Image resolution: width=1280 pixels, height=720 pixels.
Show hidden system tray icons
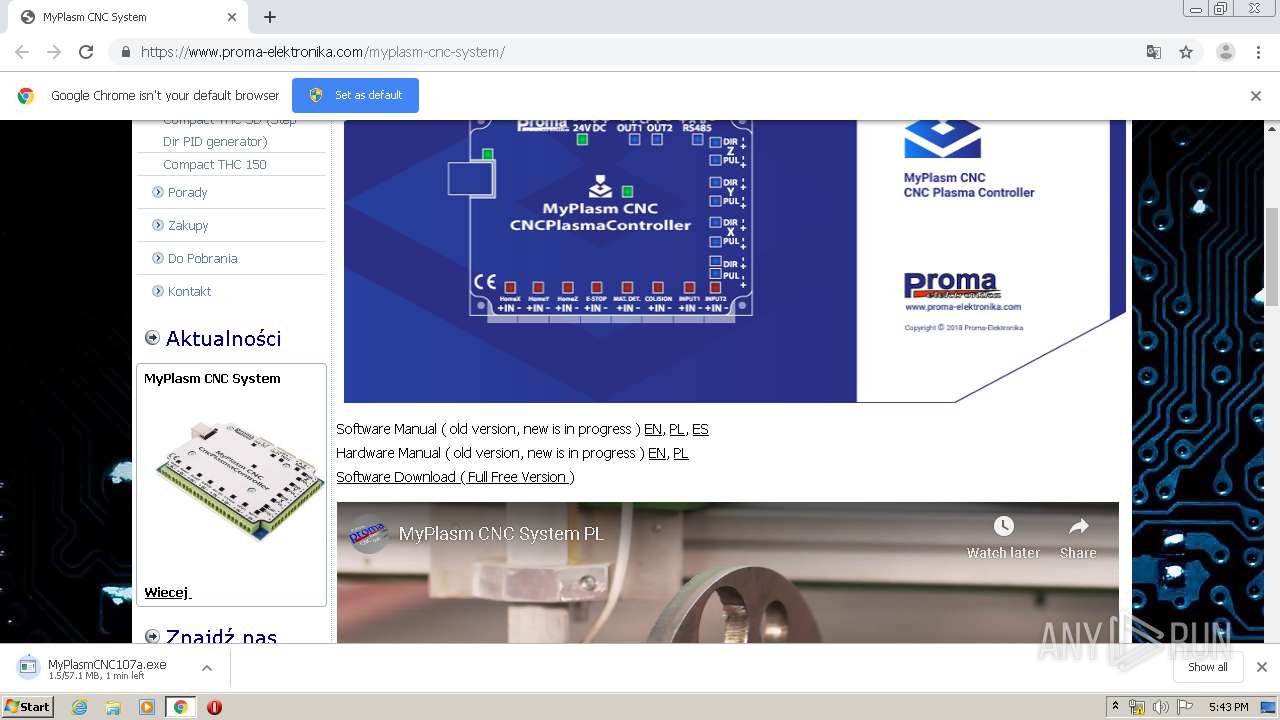1115,707
